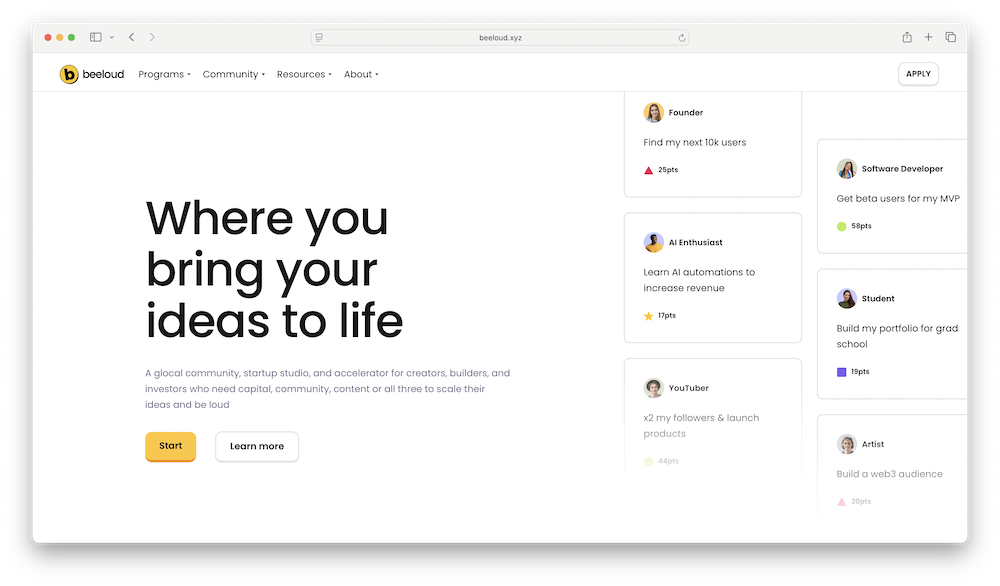This screenshot has width=1000, height=586.
Task: Click the Software Developer avatar
Action: (x=847, y=169)
